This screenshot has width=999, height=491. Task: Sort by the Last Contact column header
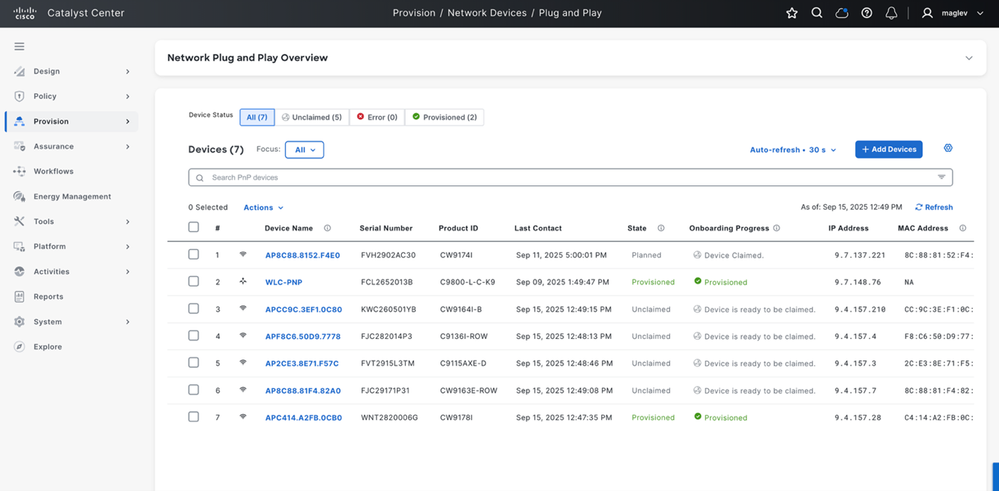point(538,228)
